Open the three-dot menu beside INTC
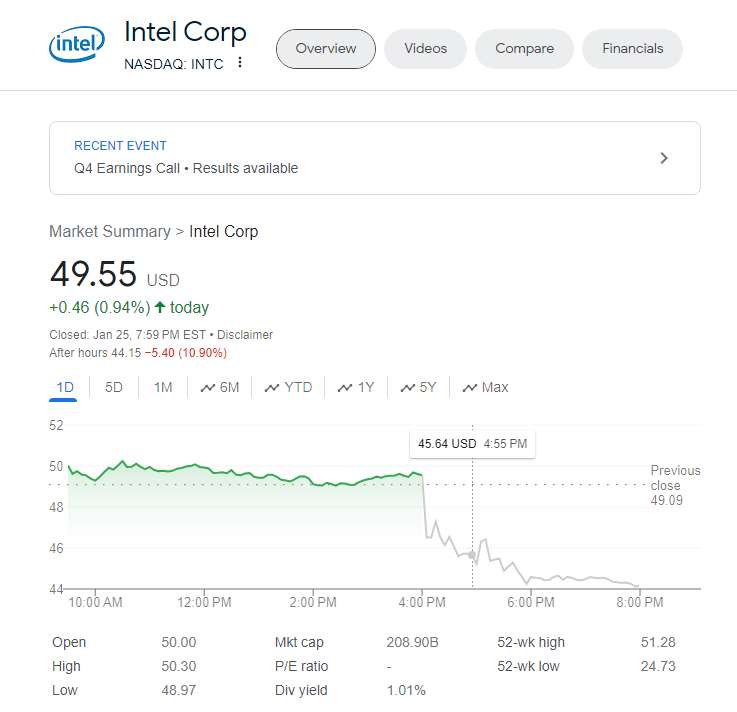The height and width of the screenshot is (712, 737). coord(240,63)
